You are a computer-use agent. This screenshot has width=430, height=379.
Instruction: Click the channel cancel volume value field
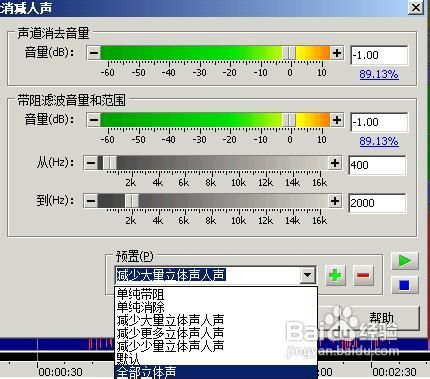(x=379, y=55)
